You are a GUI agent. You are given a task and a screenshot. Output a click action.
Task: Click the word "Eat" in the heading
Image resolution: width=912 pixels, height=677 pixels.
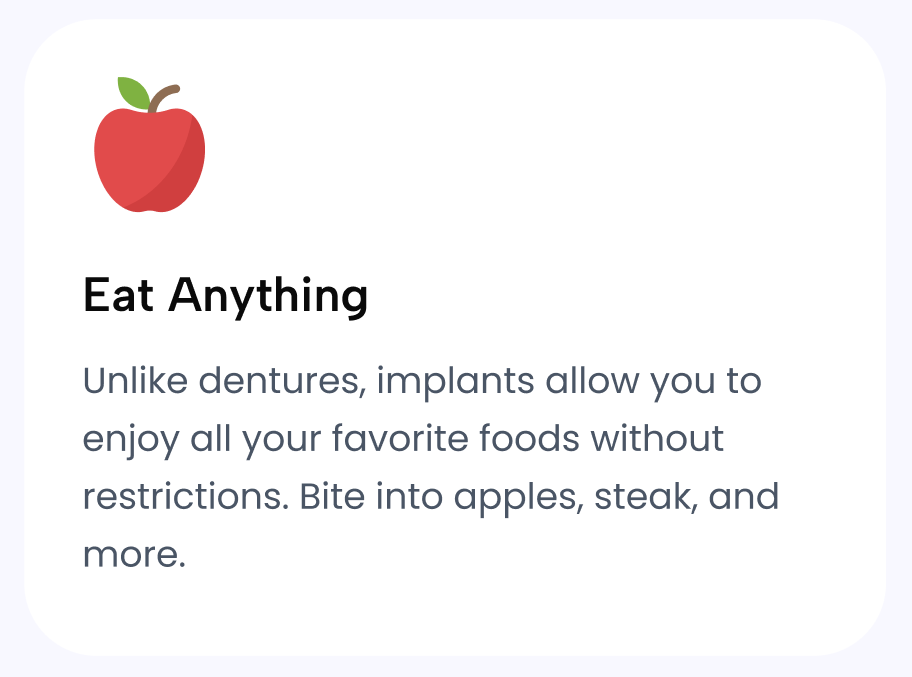(118, 296)
